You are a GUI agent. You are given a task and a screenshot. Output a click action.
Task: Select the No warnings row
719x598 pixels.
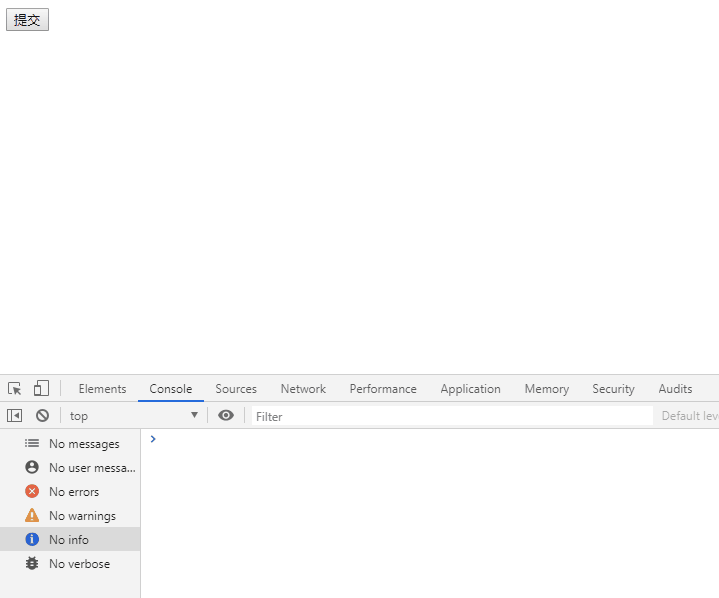[70, 515]
